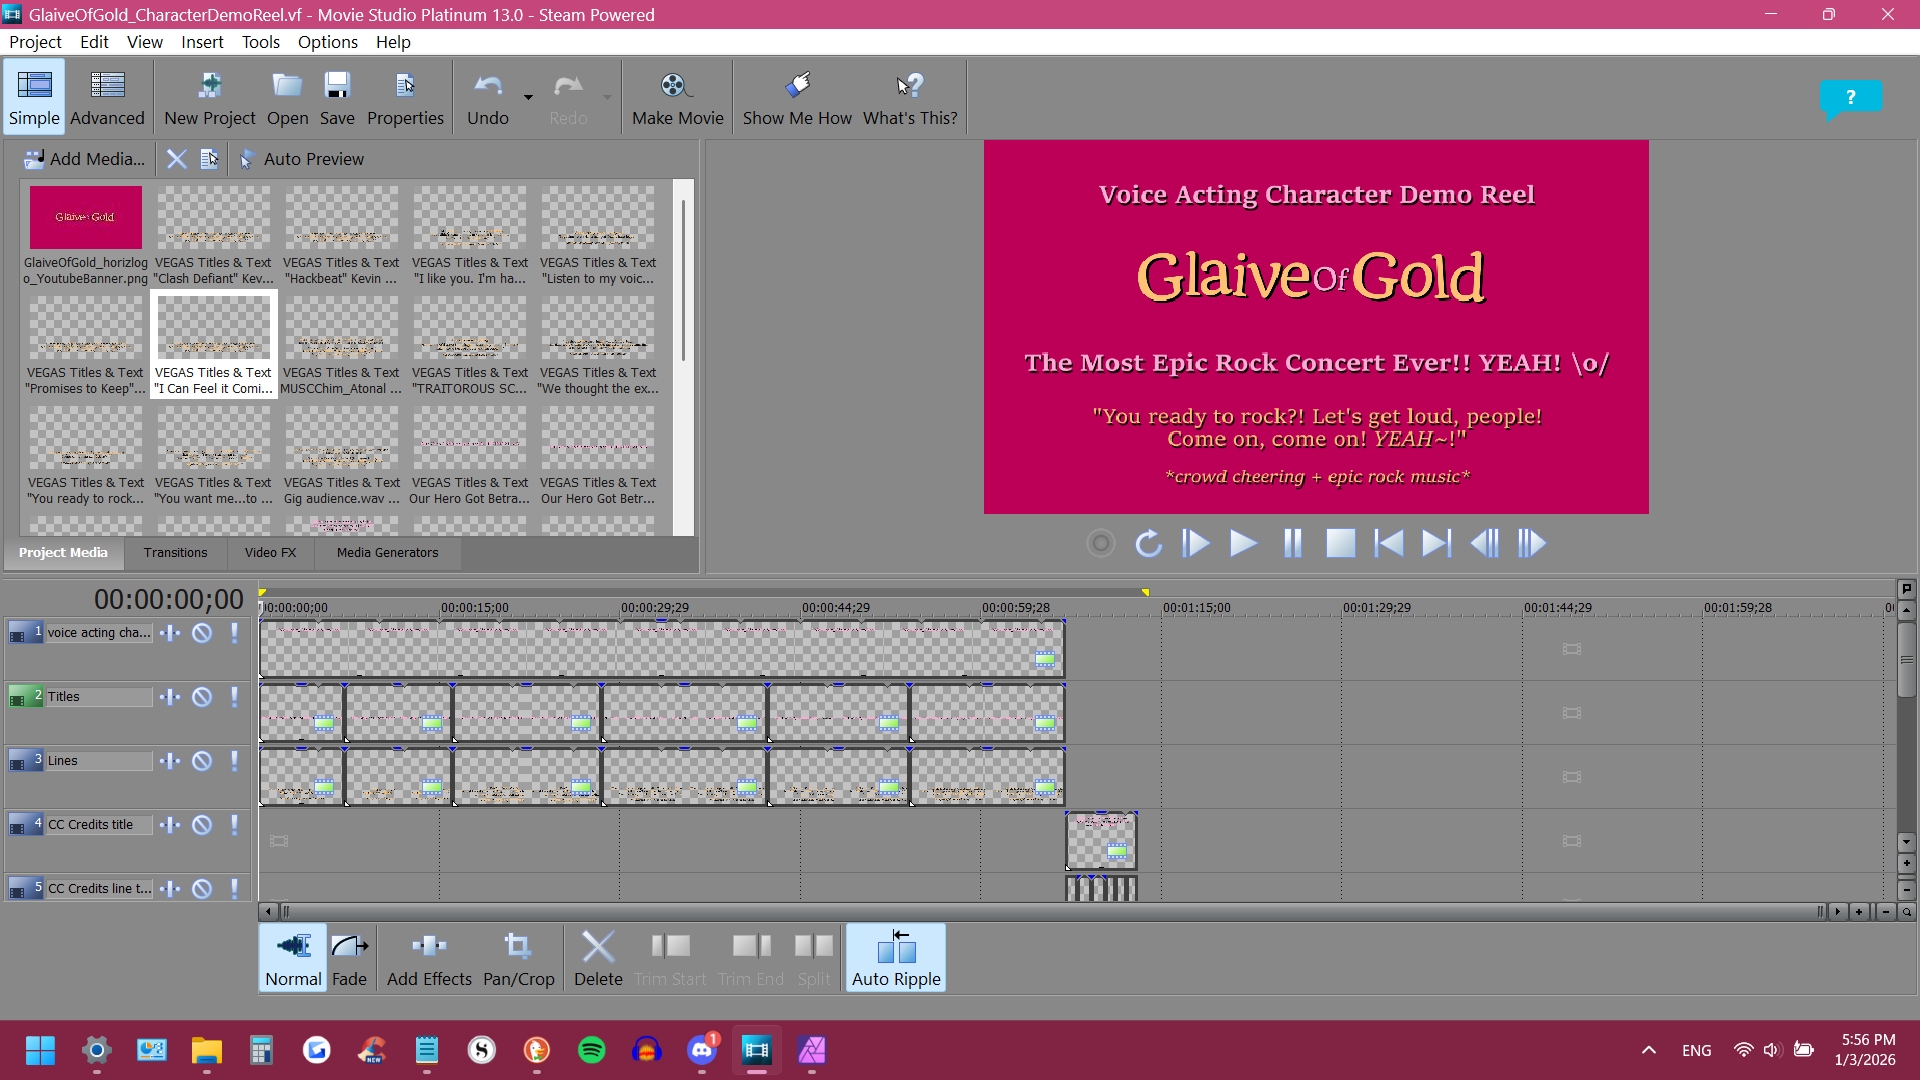Toggle Auto Ripple mode

[x=896, y=958]
